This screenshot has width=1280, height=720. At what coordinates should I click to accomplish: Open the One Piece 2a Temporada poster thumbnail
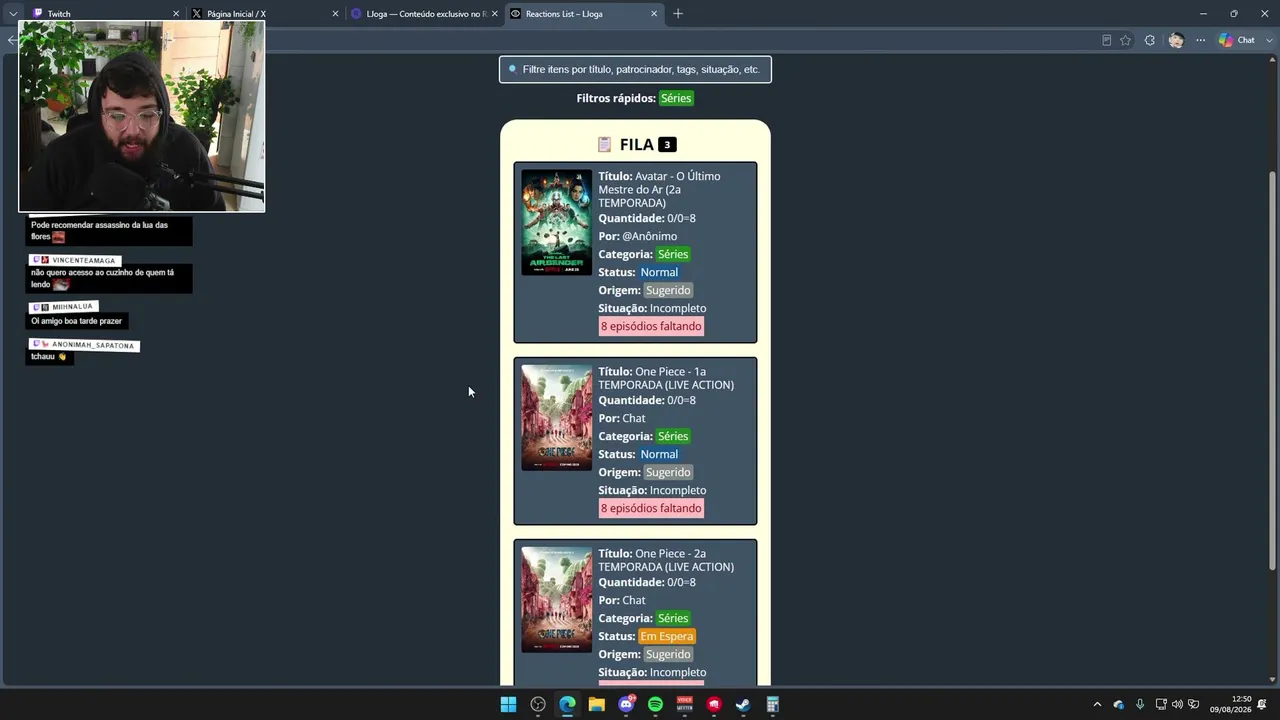[x=556, y=599]
